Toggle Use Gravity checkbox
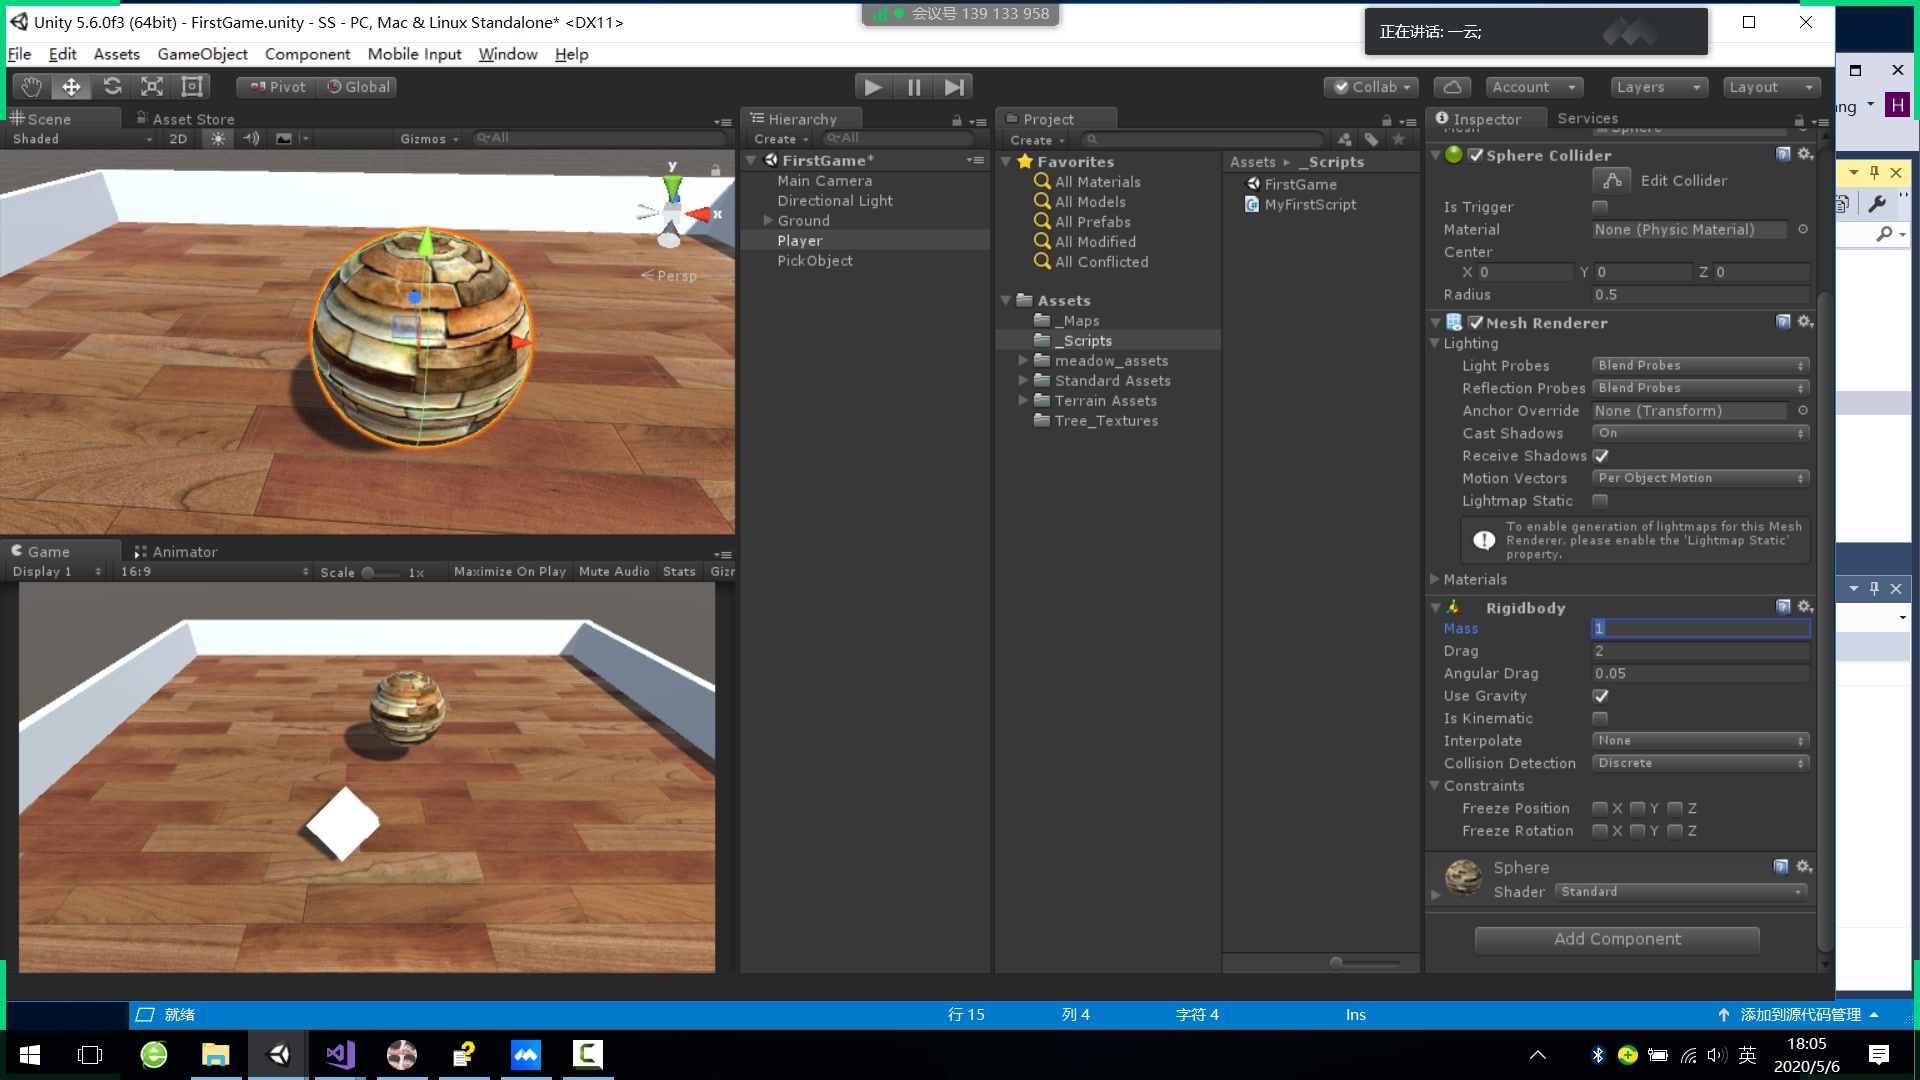Screen dimensions: 1920x1080 (1600, 696)
